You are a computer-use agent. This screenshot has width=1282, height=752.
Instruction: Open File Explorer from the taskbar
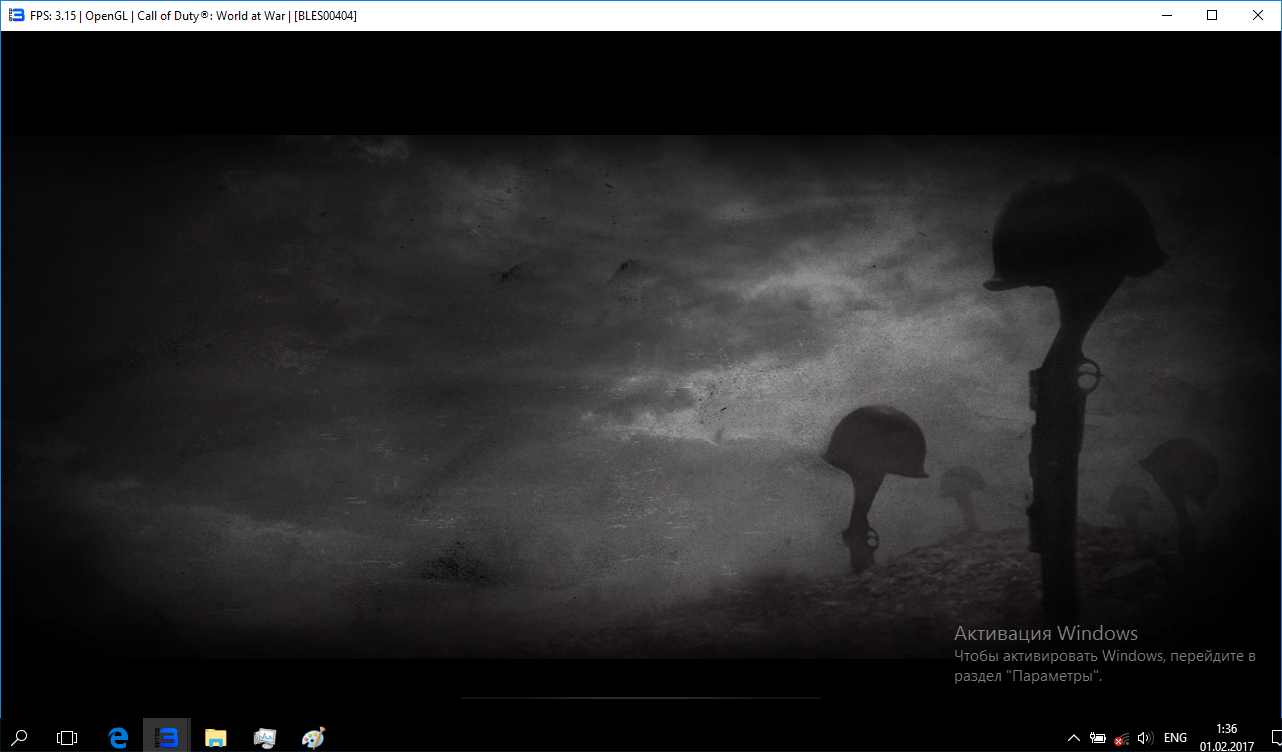(215, 737)
